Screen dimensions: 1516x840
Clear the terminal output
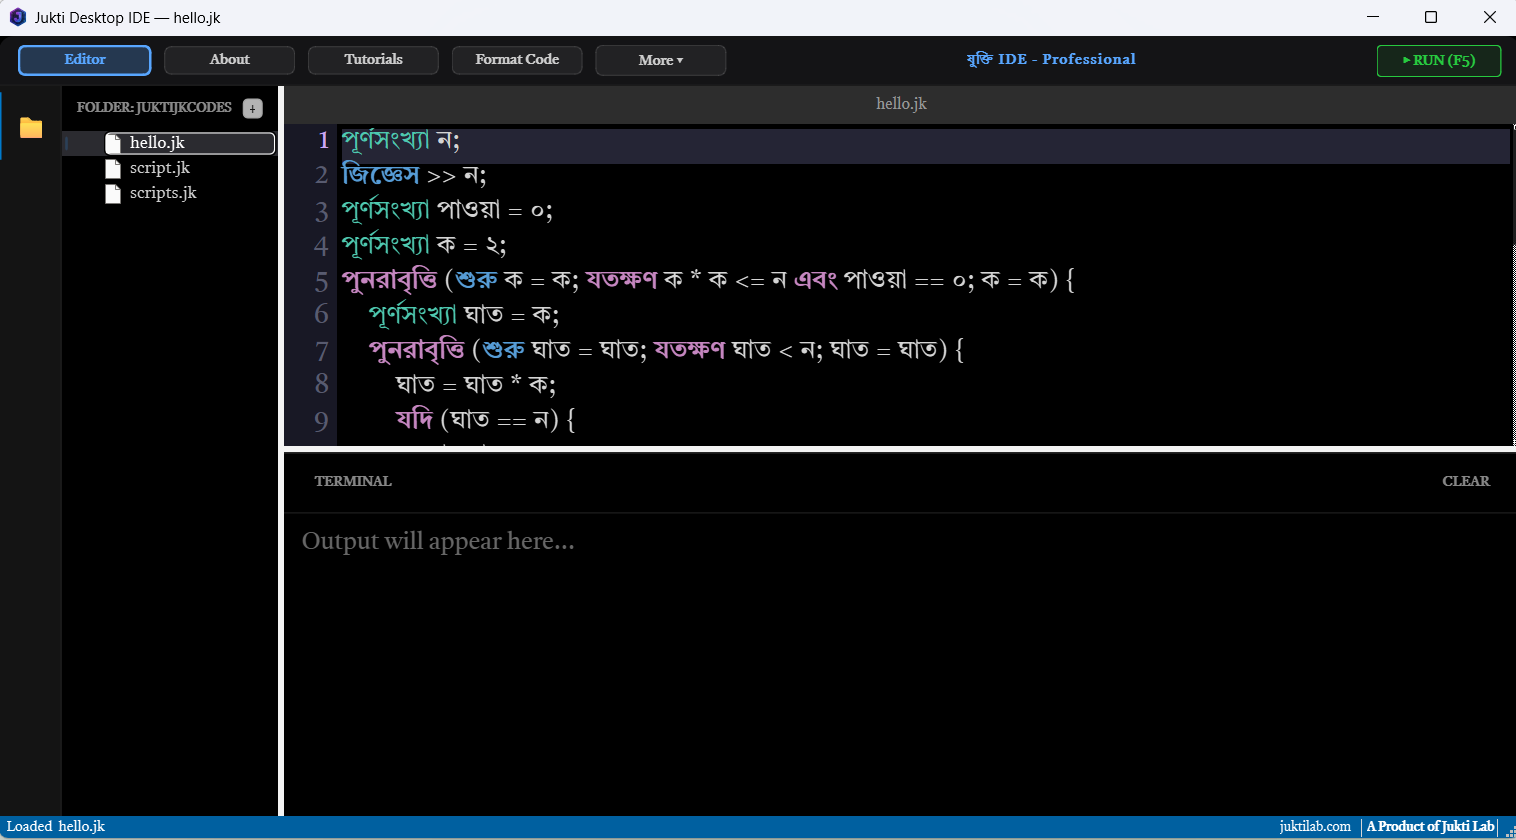point(1465,481)
